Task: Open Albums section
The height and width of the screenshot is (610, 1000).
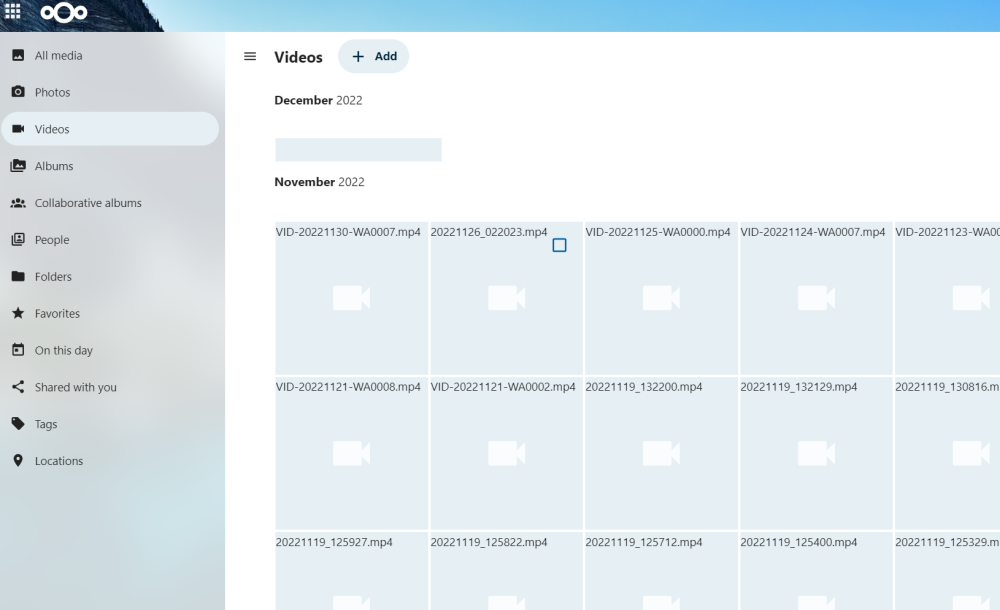Action: click(x=110, y=166)
